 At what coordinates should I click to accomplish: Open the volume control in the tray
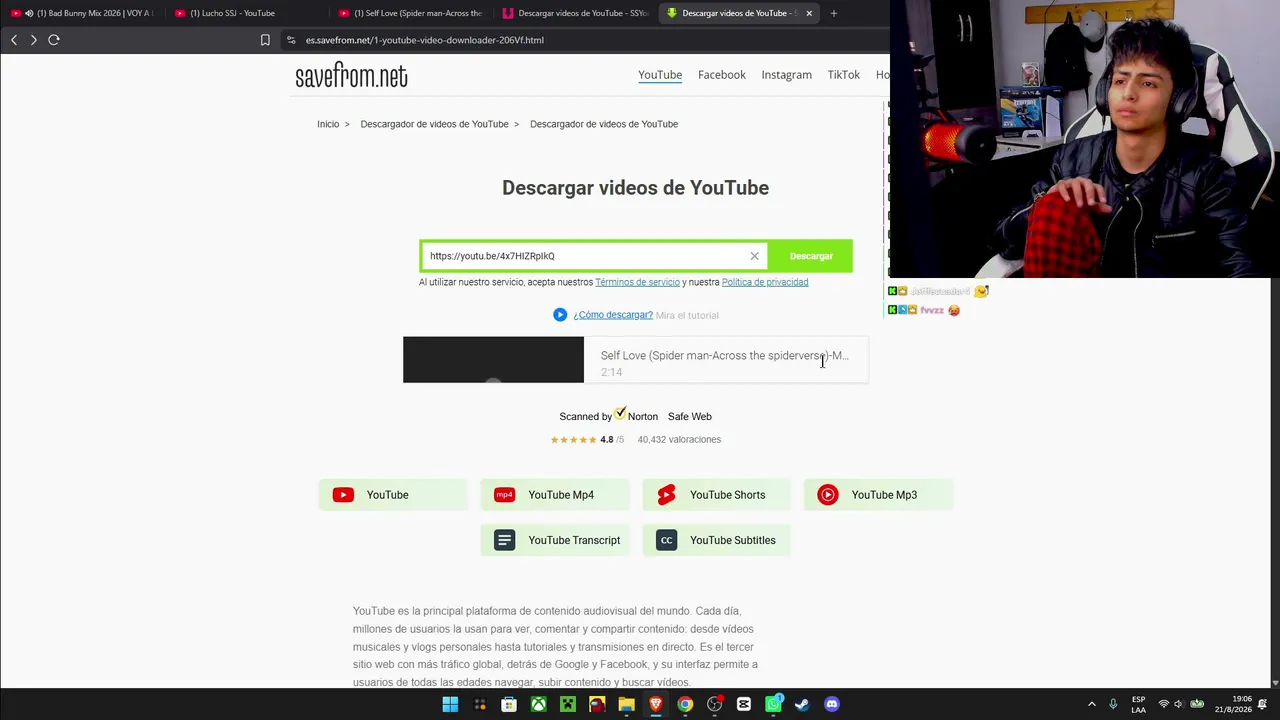click(1179, 704)
